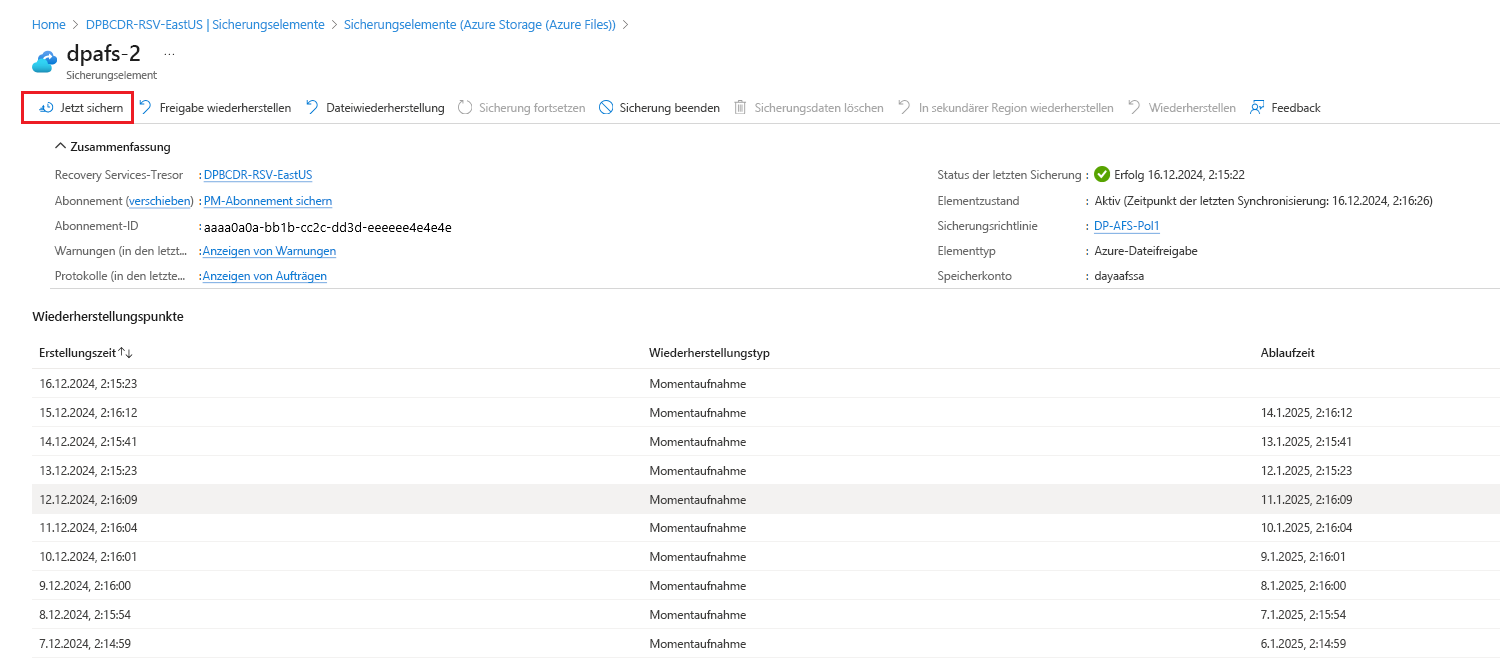Screen dimensions: 1505x672
Task: Click the Abonnement-ID value aaaa0a0a-bb1b-cc2c-dd3d-eeeeee4e4e4e
Action: click(x=328, y=227)
